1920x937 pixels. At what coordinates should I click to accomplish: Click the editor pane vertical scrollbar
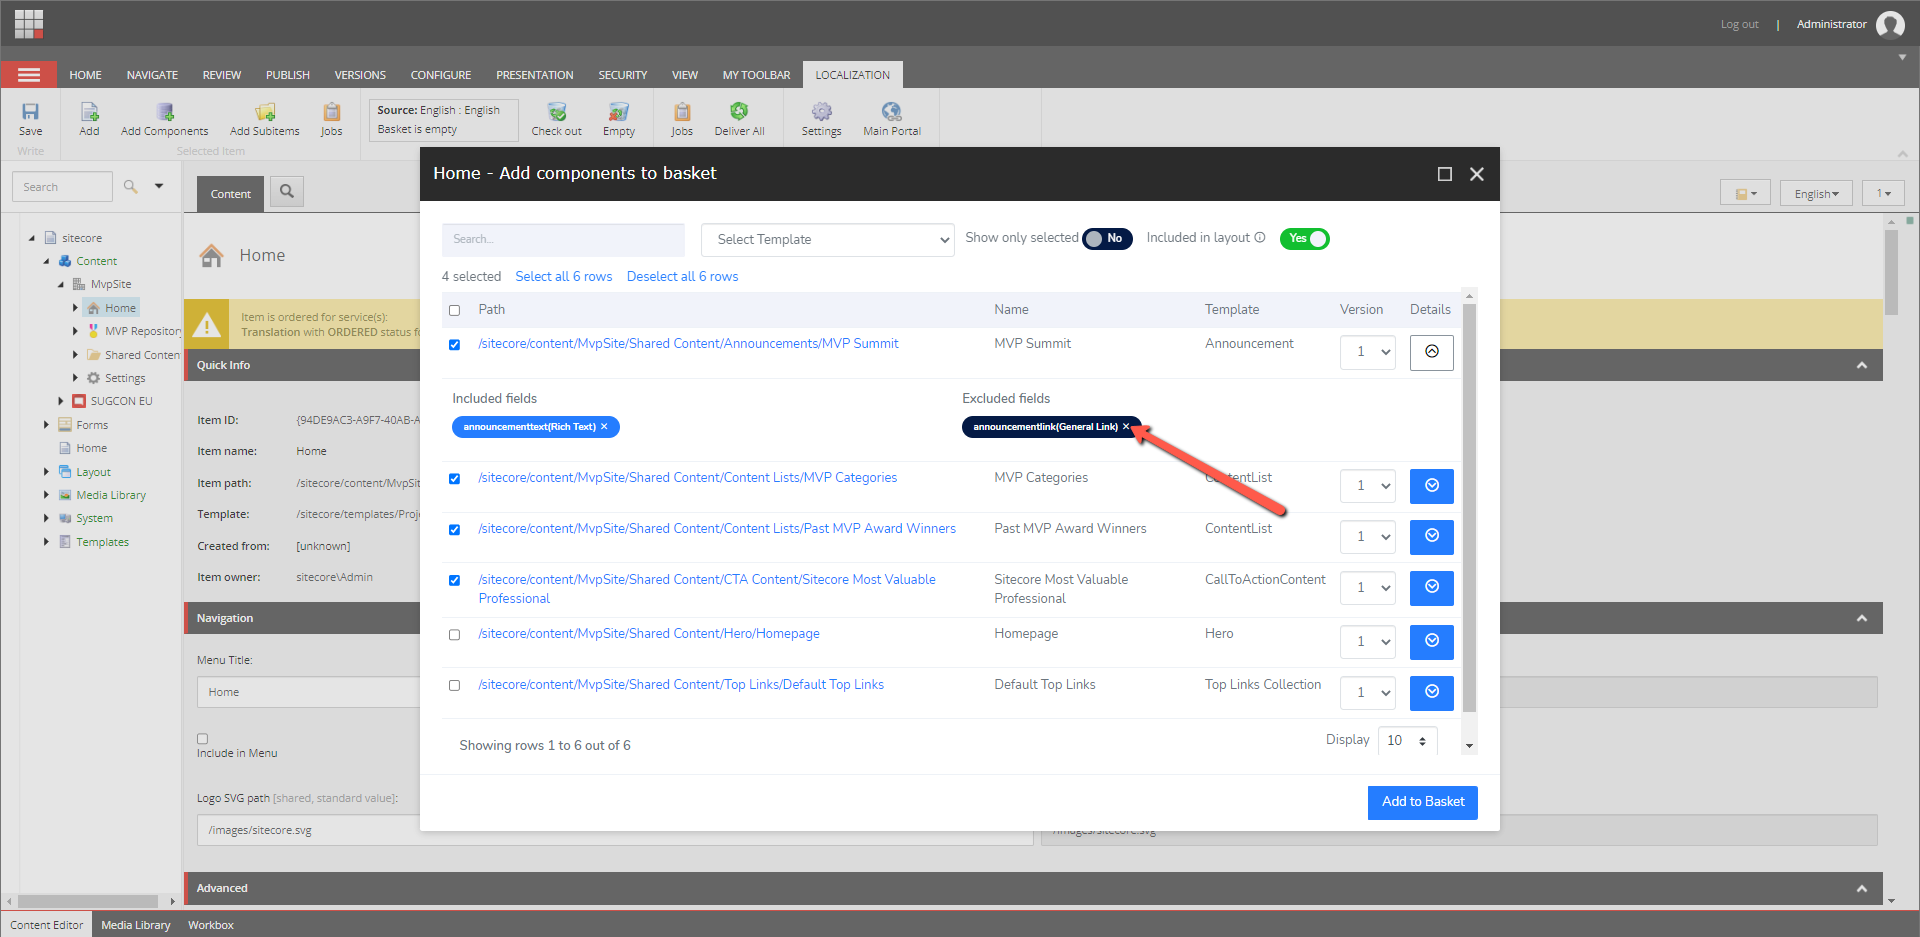tap(1891, 272)
